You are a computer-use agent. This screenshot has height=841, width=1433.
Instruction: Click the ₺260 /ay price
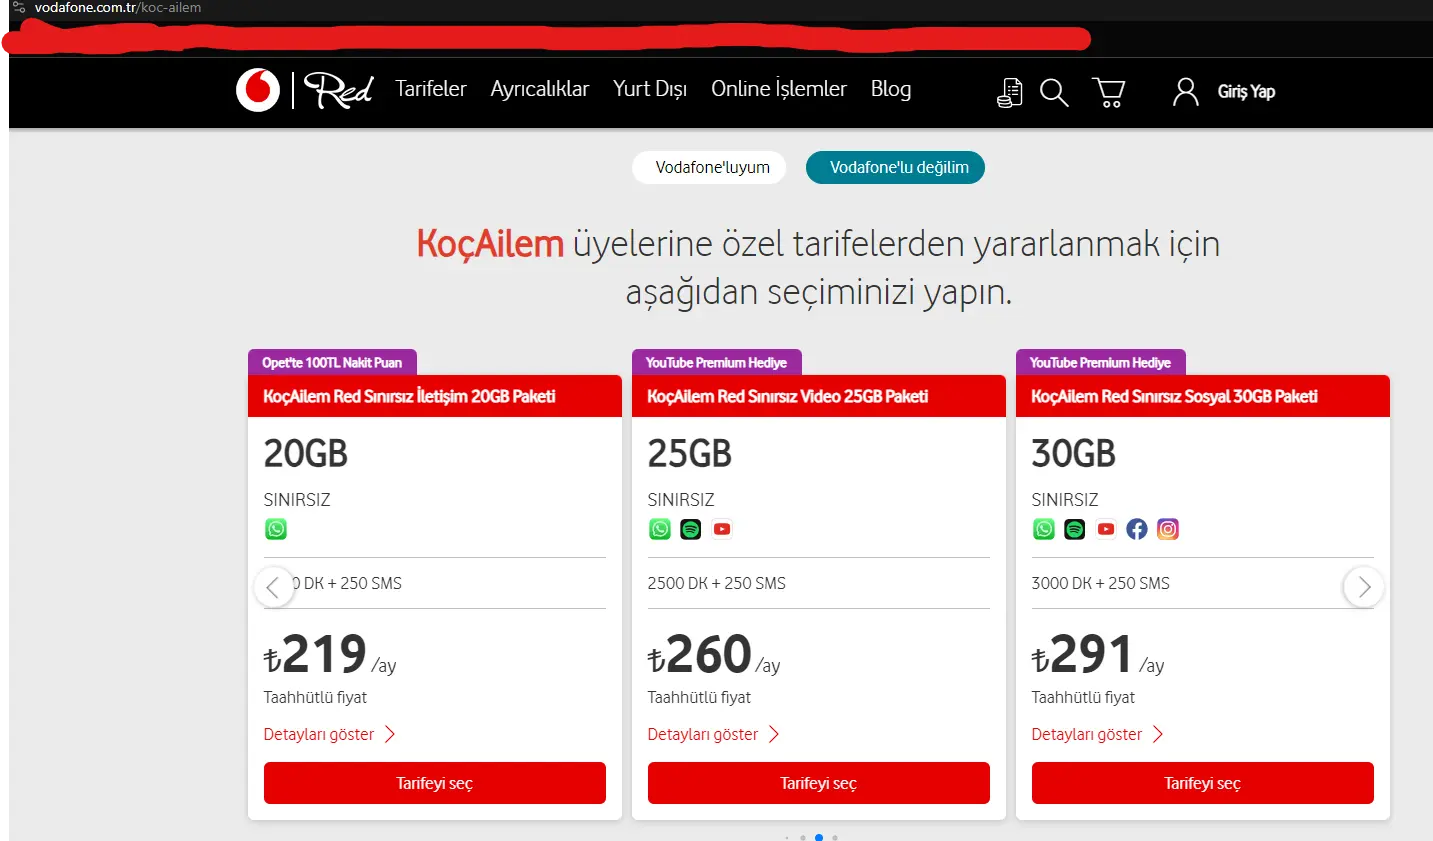tap(714, 655)
